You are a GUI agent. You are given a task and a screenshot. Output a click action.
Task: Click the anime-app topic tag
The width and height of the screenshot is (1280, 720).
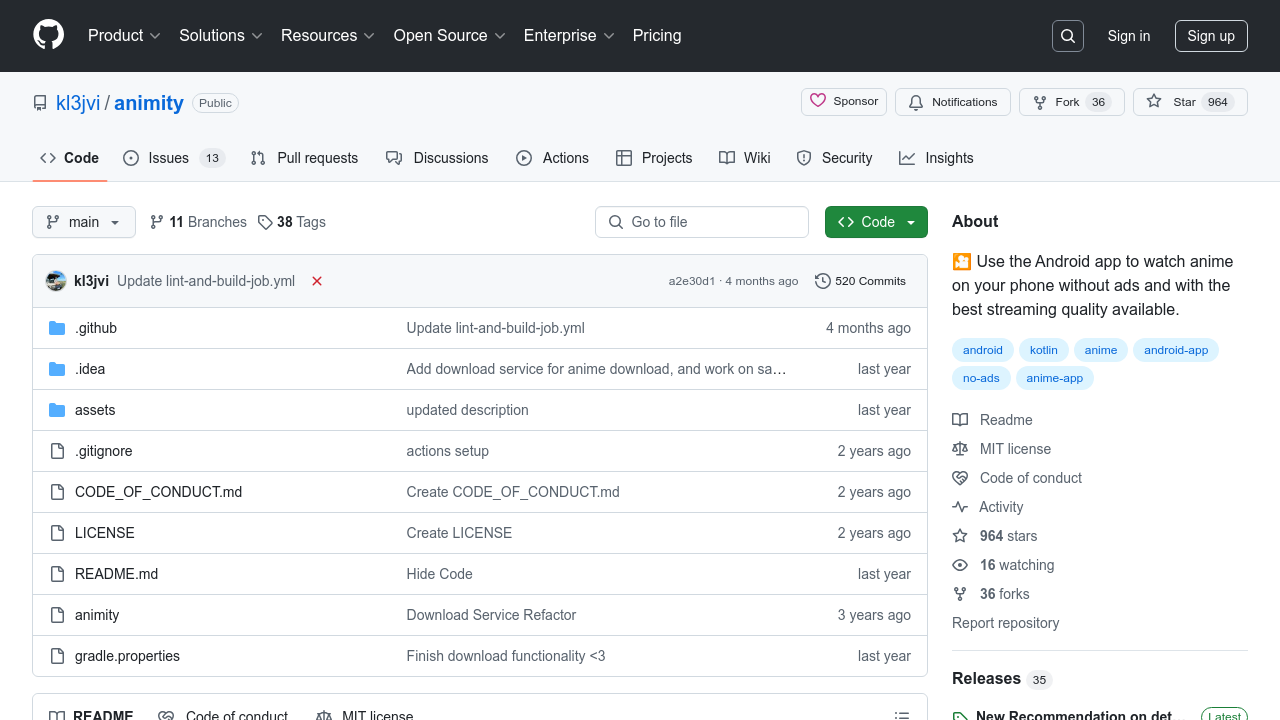(x=1055, y=378)
